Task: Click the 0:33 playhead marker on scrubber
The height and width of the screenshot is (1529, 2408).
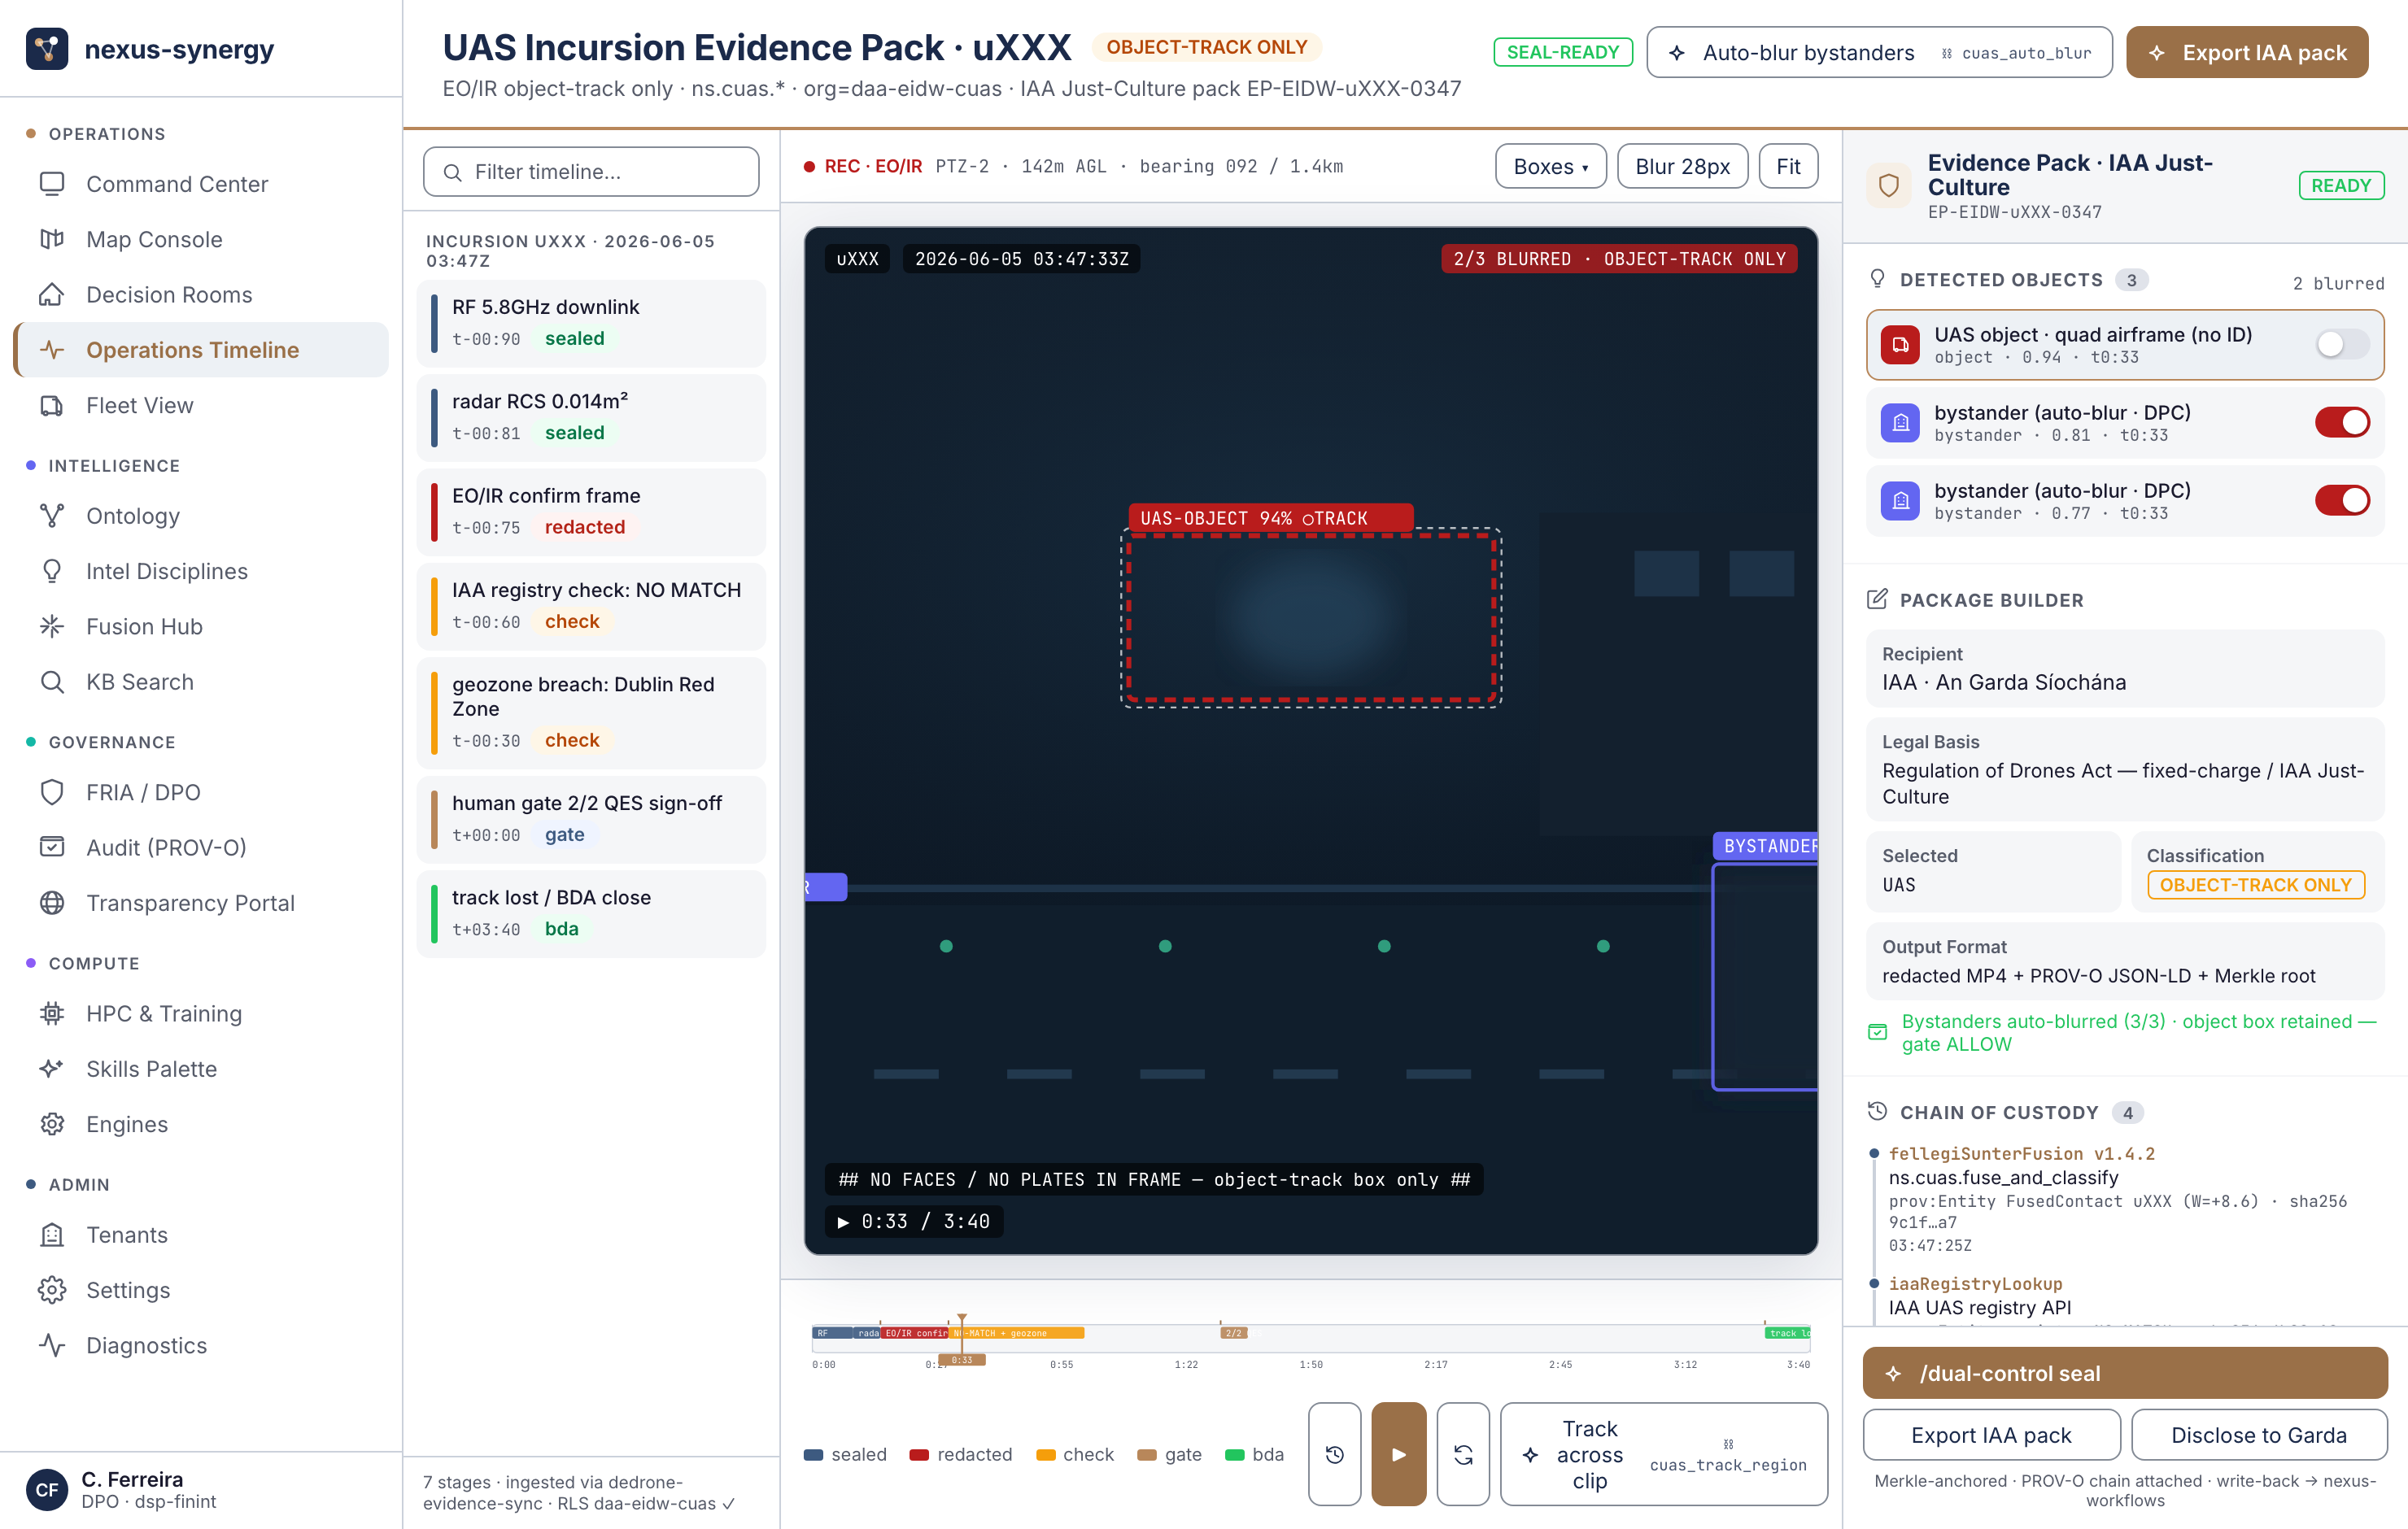Action: [961, 1359]
